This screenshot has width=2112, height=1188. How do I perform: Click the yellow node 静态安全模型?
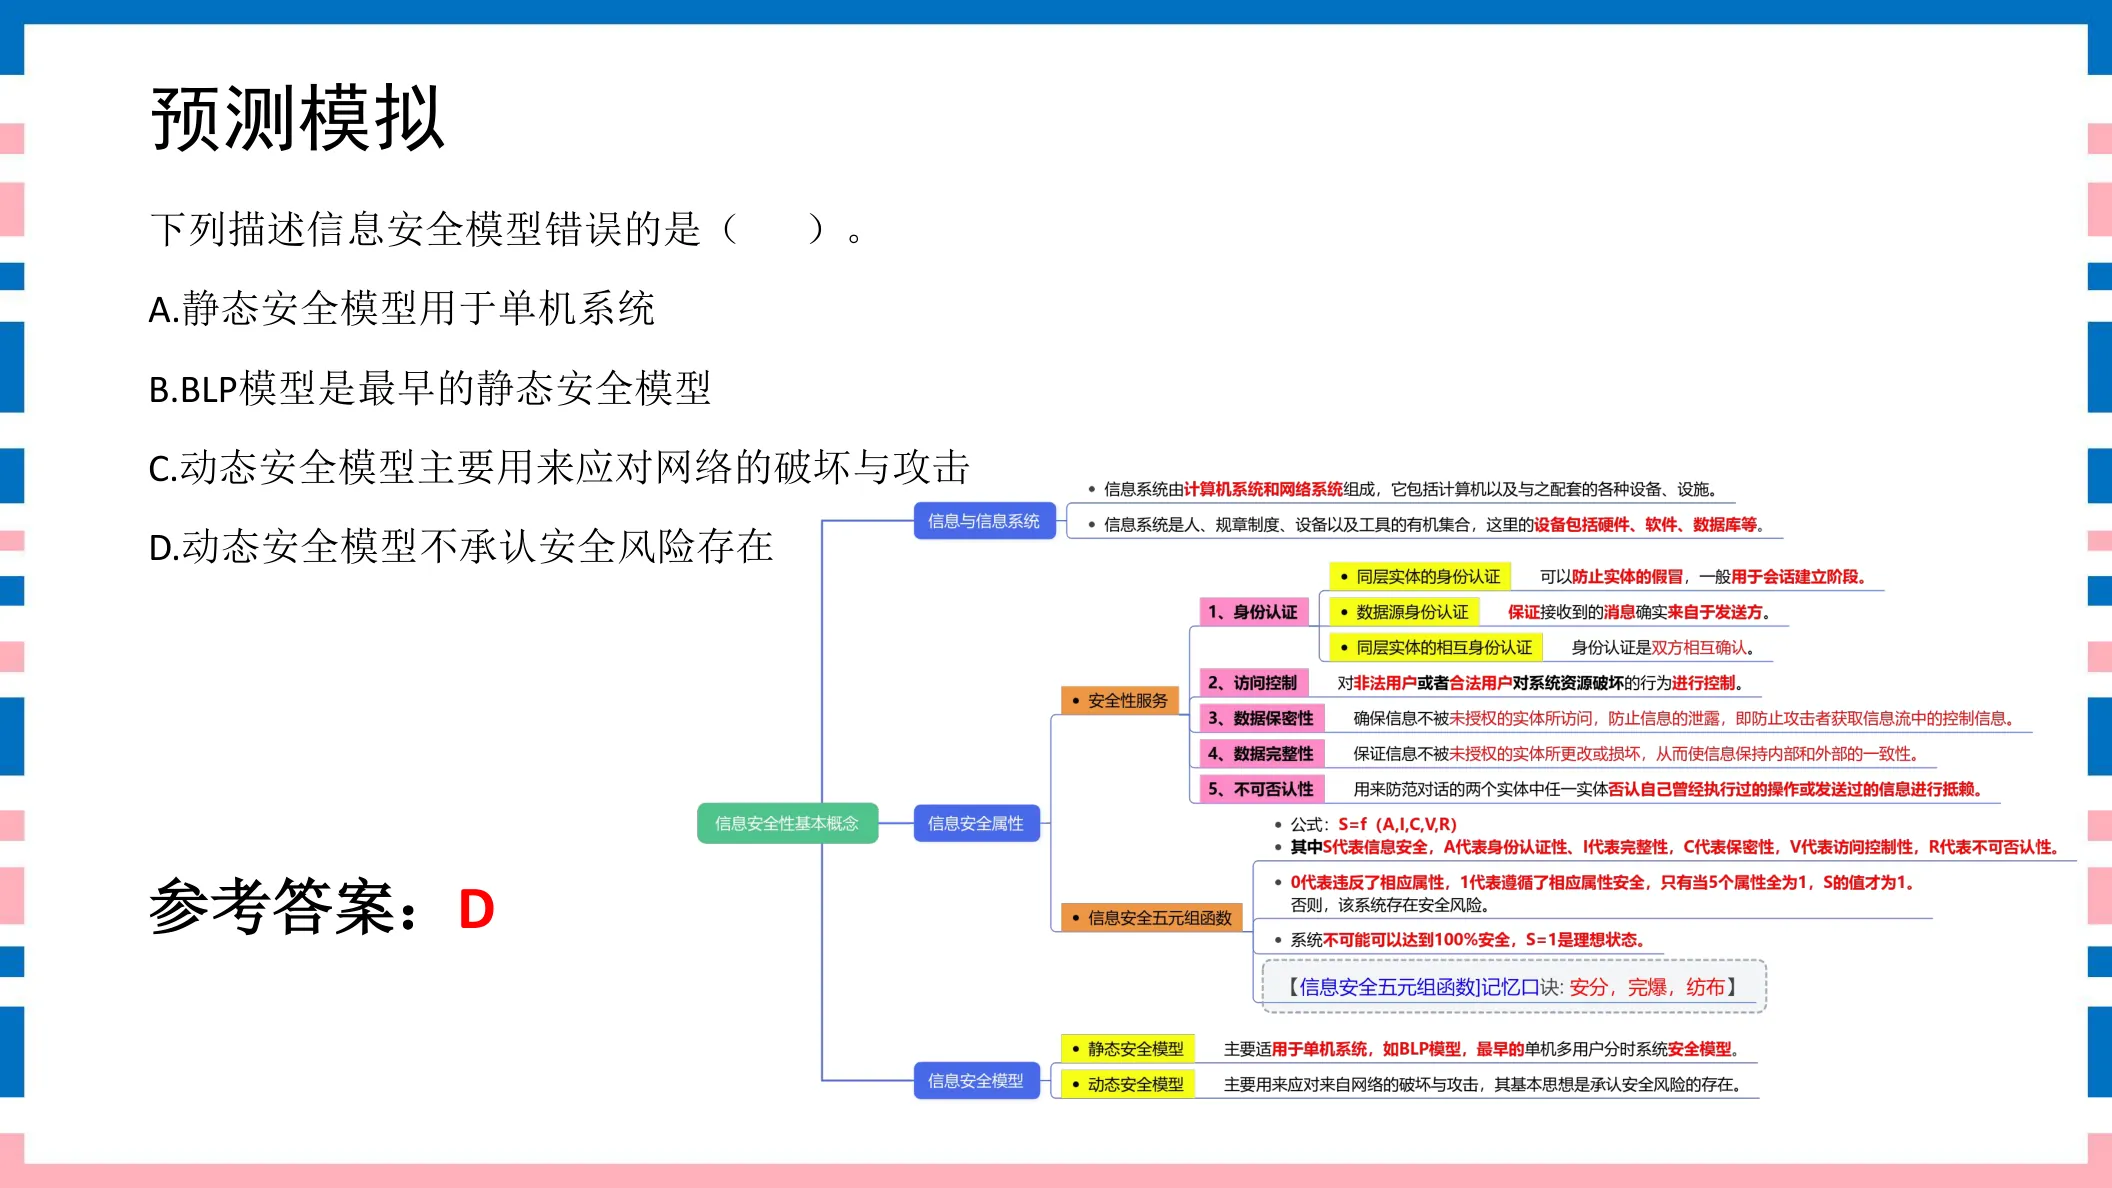coord(1127,1048)
